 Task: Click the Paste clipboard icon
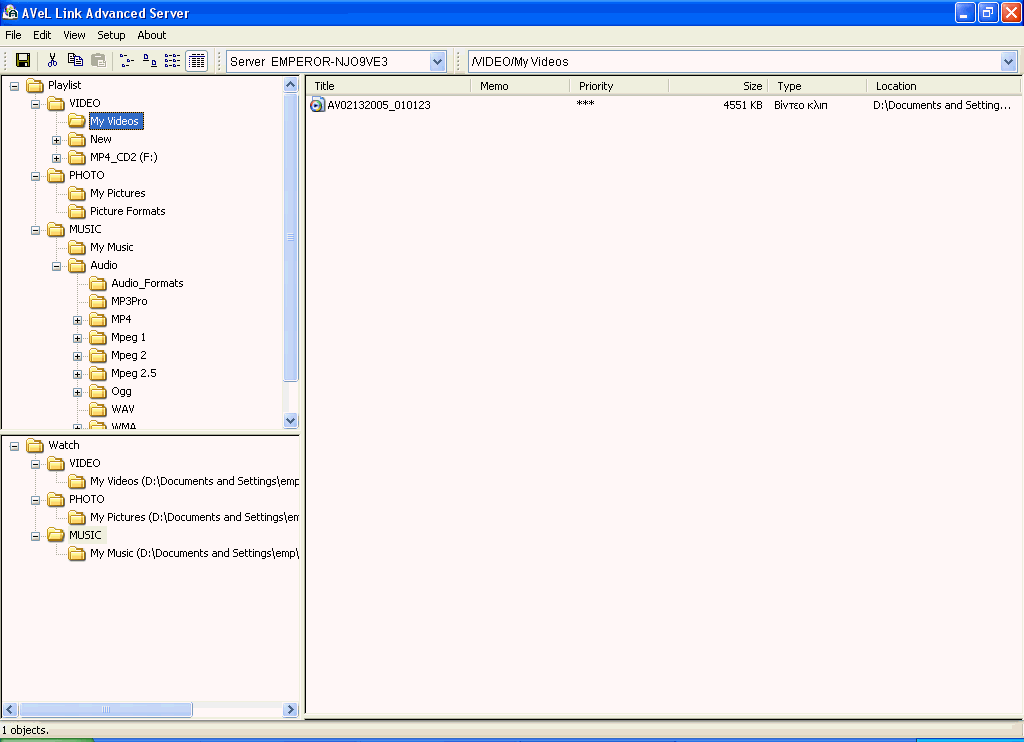(99, 61)
